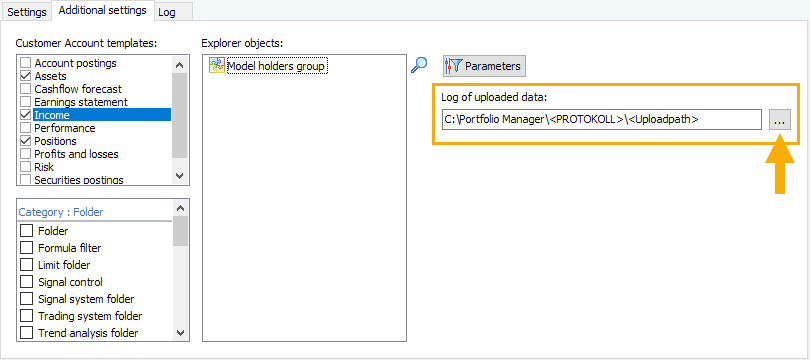Click into the Log of uploaded data path field
The width and height of the screenshot is (810, 360).
pyautogui.click(x=602, y=119)
